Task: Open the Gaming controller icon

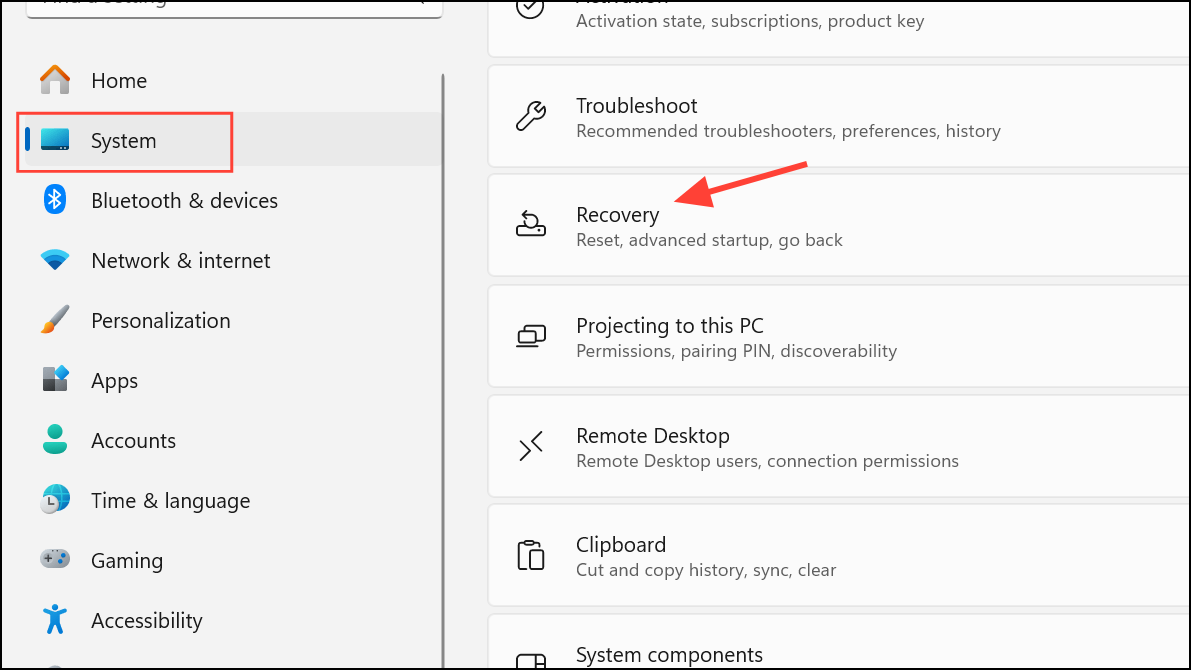Action: [55, 560]
